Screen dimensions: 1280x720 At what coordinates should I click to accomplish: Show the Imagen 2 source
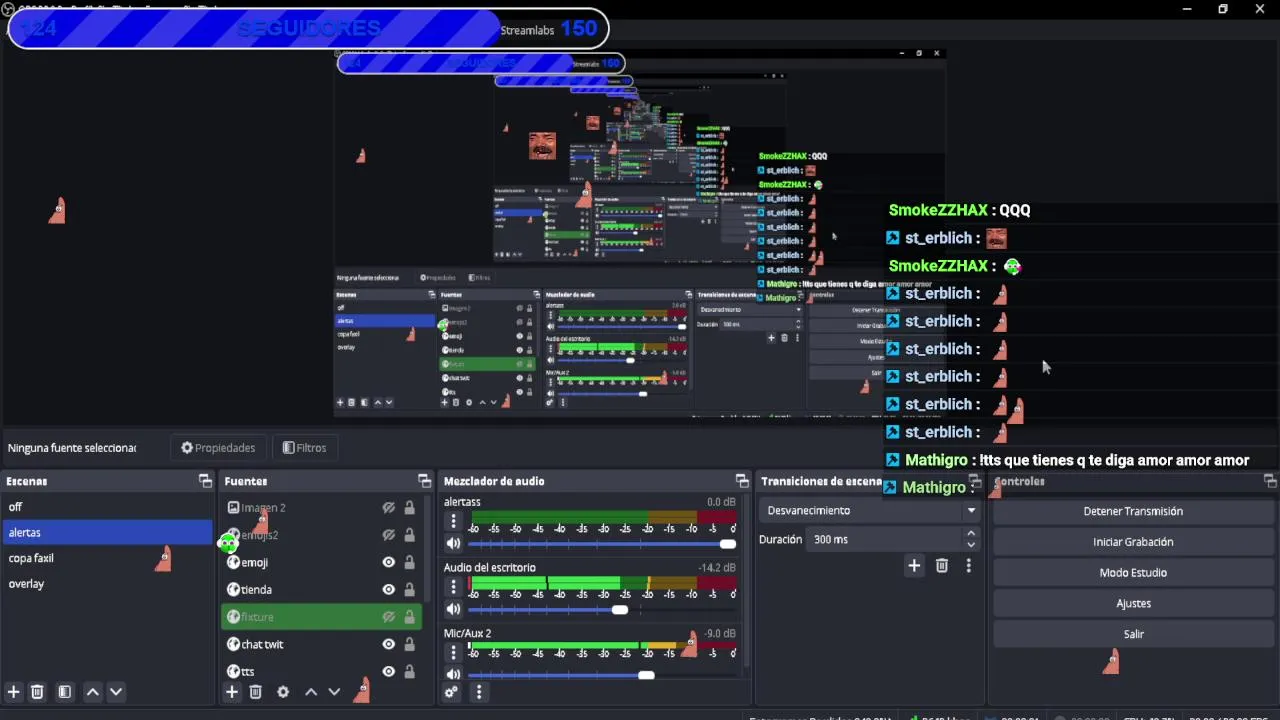[389, 508]
